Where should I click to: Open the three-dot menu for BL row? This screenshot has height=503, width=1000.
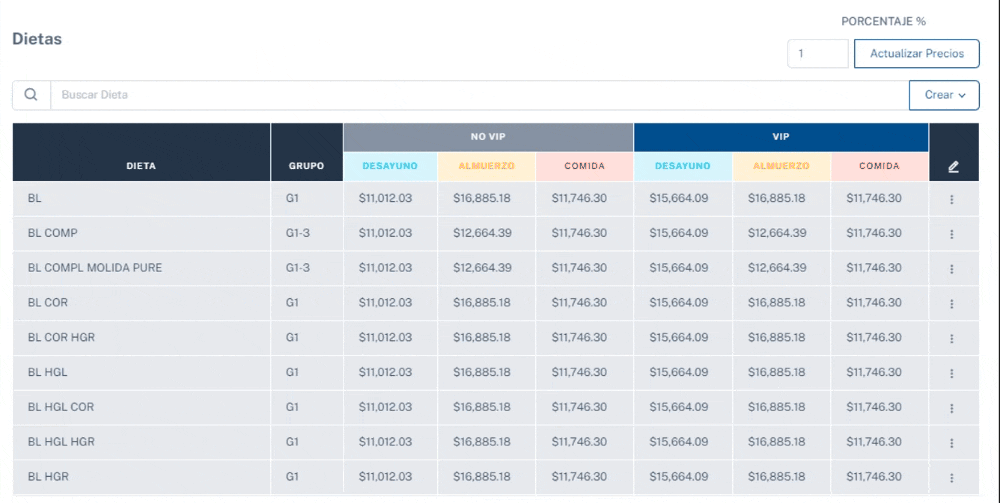[951, 199]
